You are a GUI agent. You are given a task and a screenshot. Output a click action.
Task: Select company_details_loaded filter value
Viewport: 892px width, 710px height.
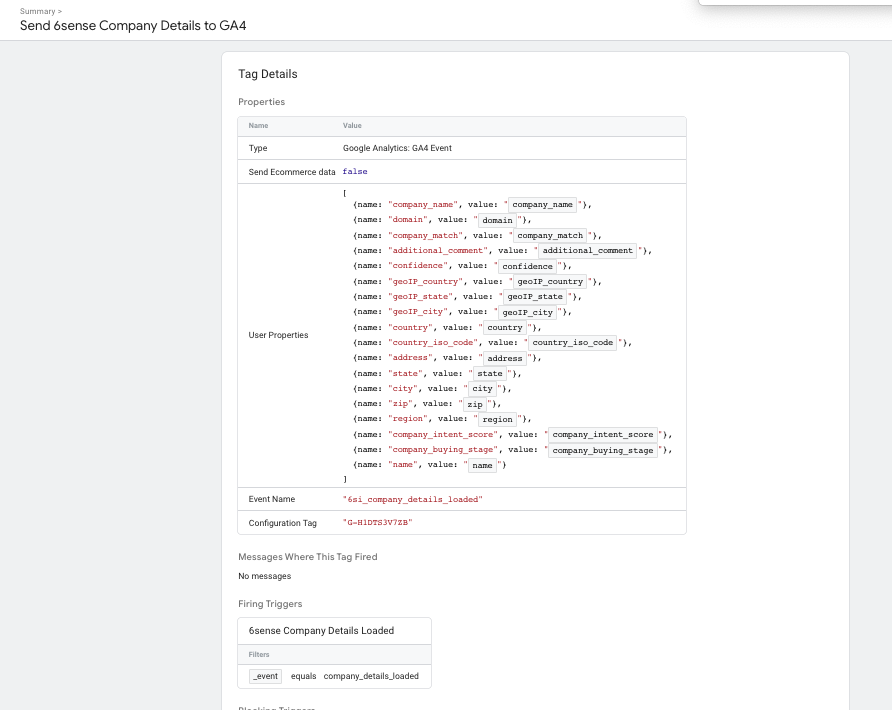[x=371, y=676]
